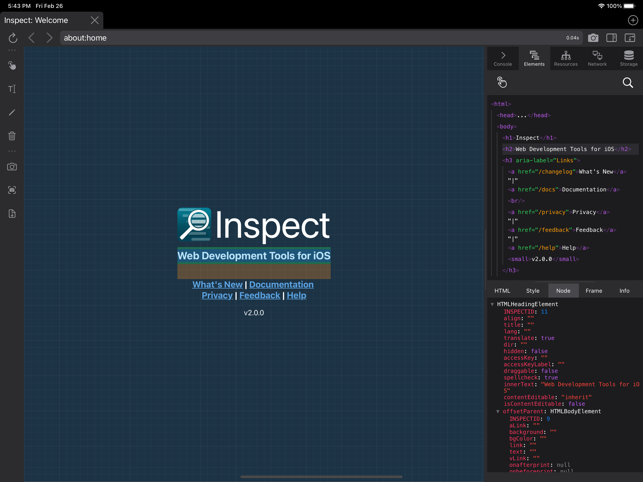Click the translate: true property row
This screenshot has height=482, width=643.
tap(529, 338)
